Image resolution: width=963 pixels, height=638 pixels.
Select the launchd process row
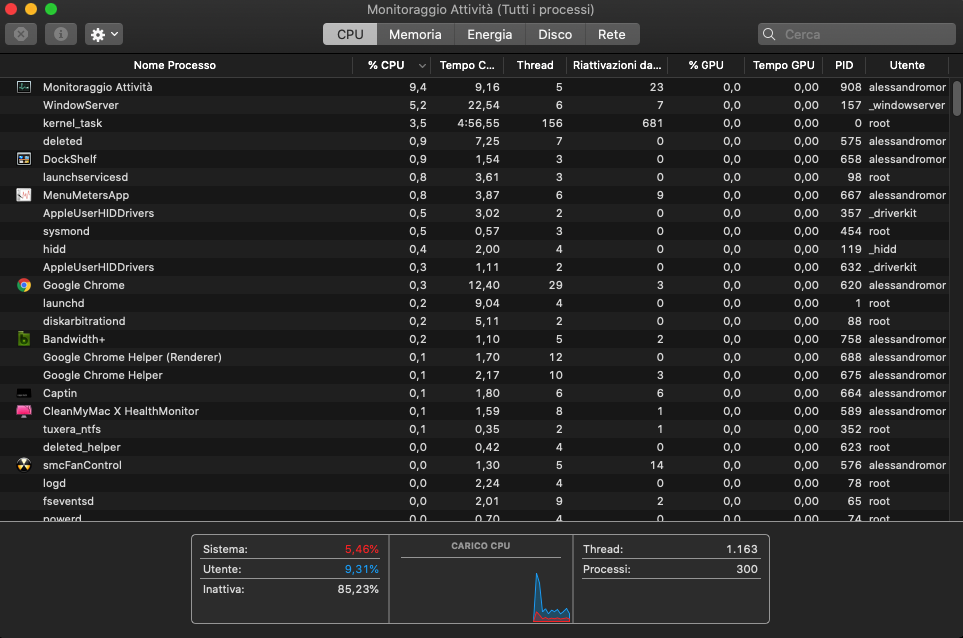coord(475,303)
